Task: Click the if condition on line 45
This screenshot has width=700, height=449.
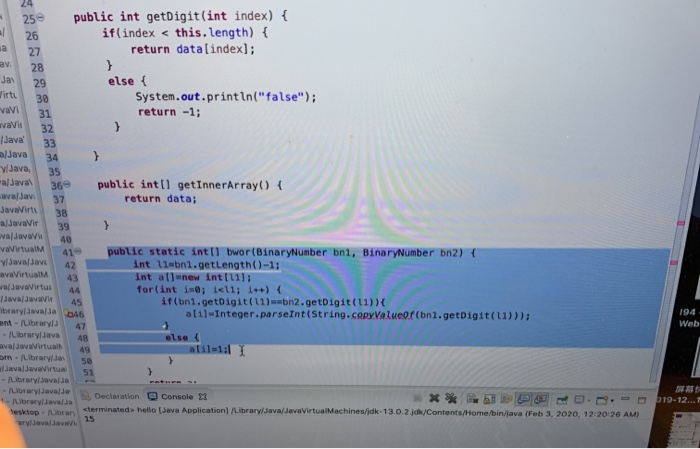Action: (273, 302)
